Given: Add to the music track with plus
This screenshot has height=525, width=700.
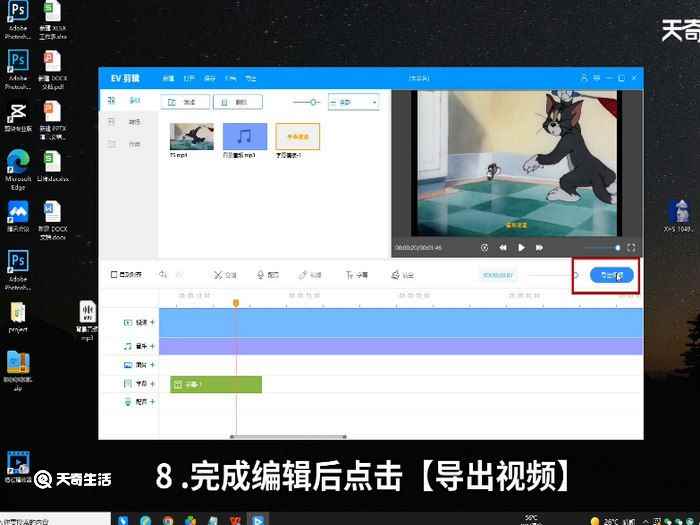Looking at the screenshot, I should (x=152, y=346).
